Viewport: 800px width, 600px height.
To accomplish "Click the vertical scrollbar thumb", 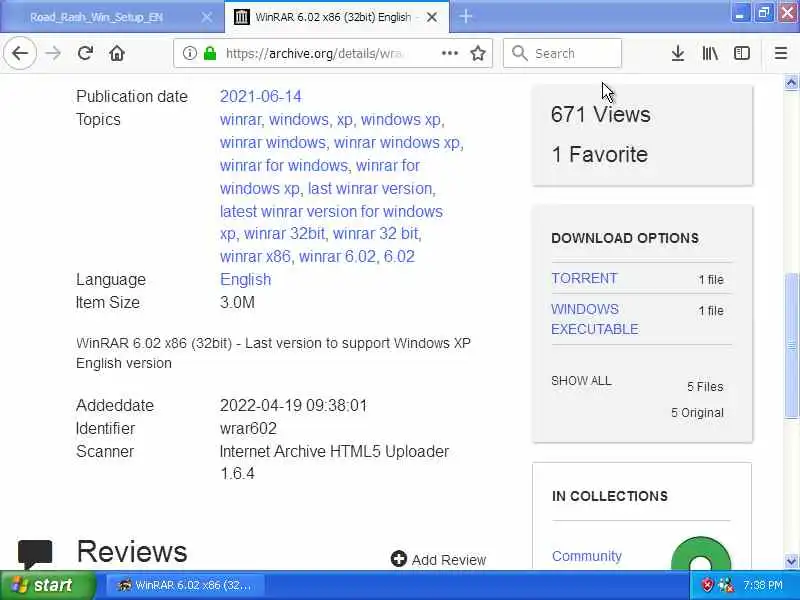I will (x=791, y=346).
